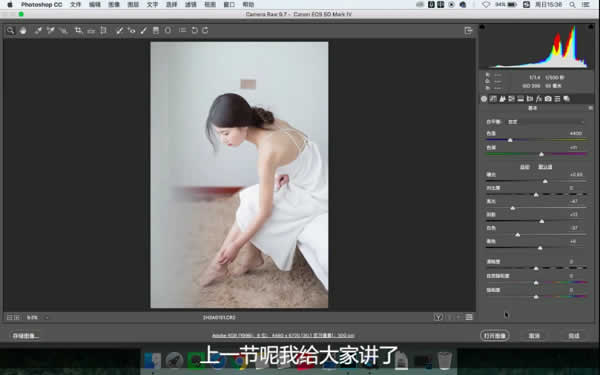Open the Basic panel tab icon

coord(484,99)
